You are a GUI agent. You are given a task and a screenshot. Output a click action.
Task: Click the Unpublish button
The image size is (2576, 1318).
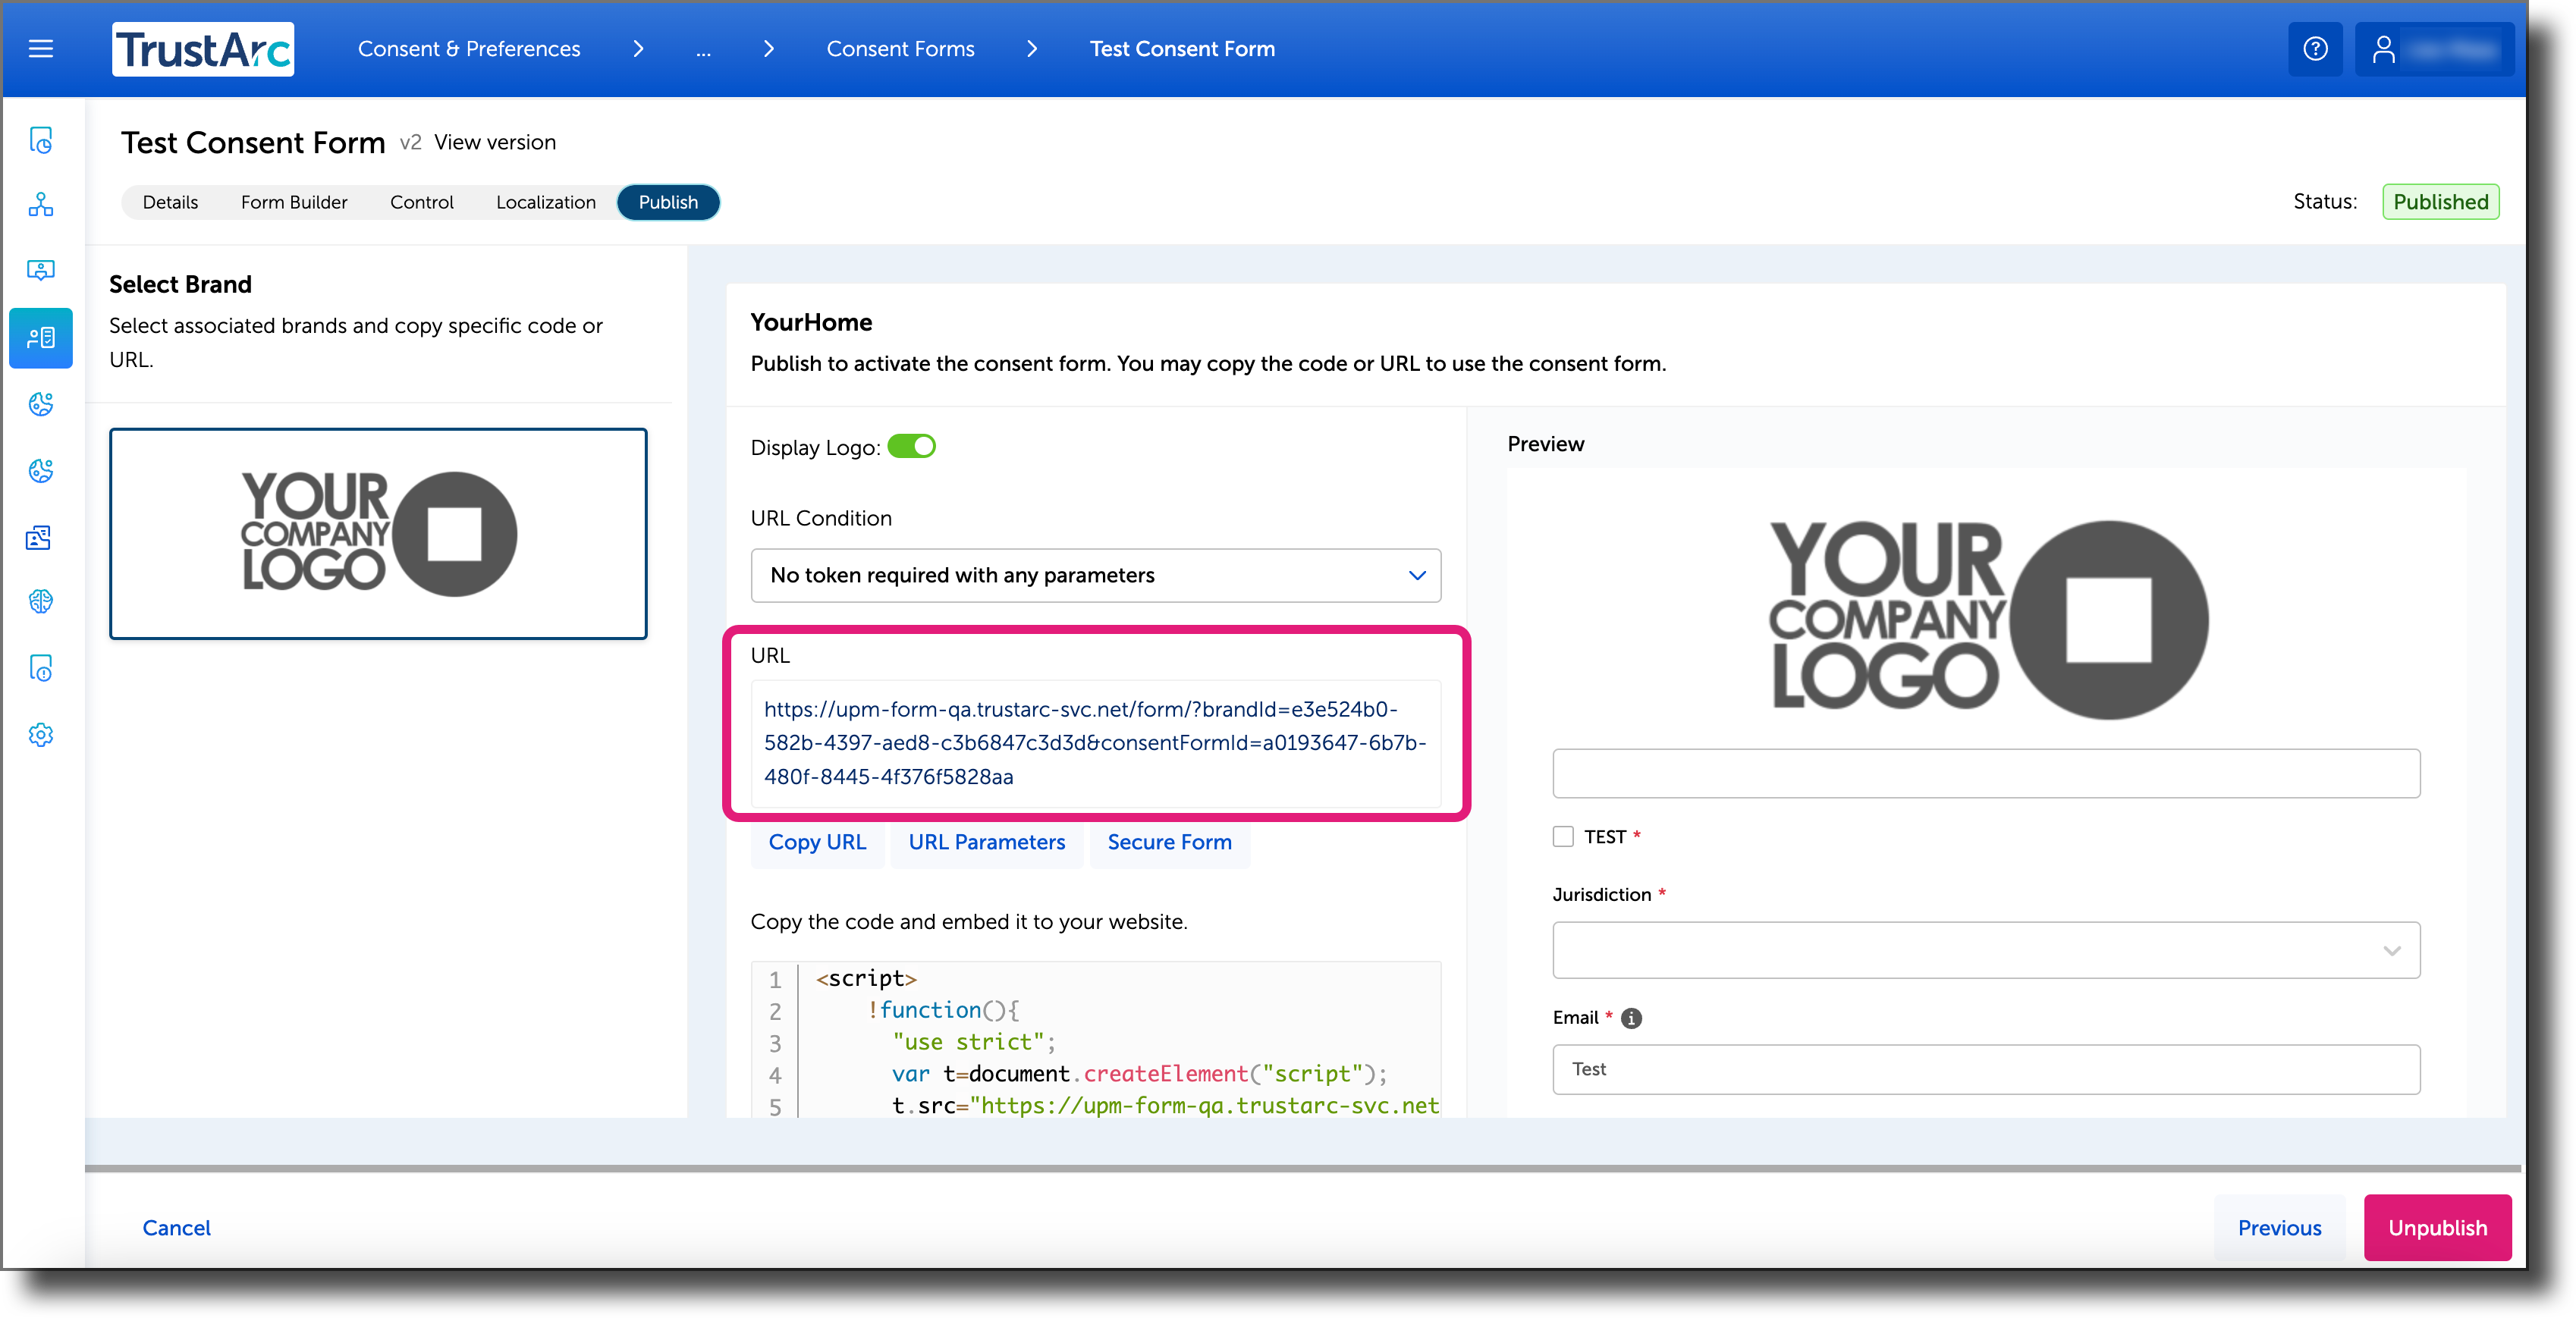(2437, 1227)
